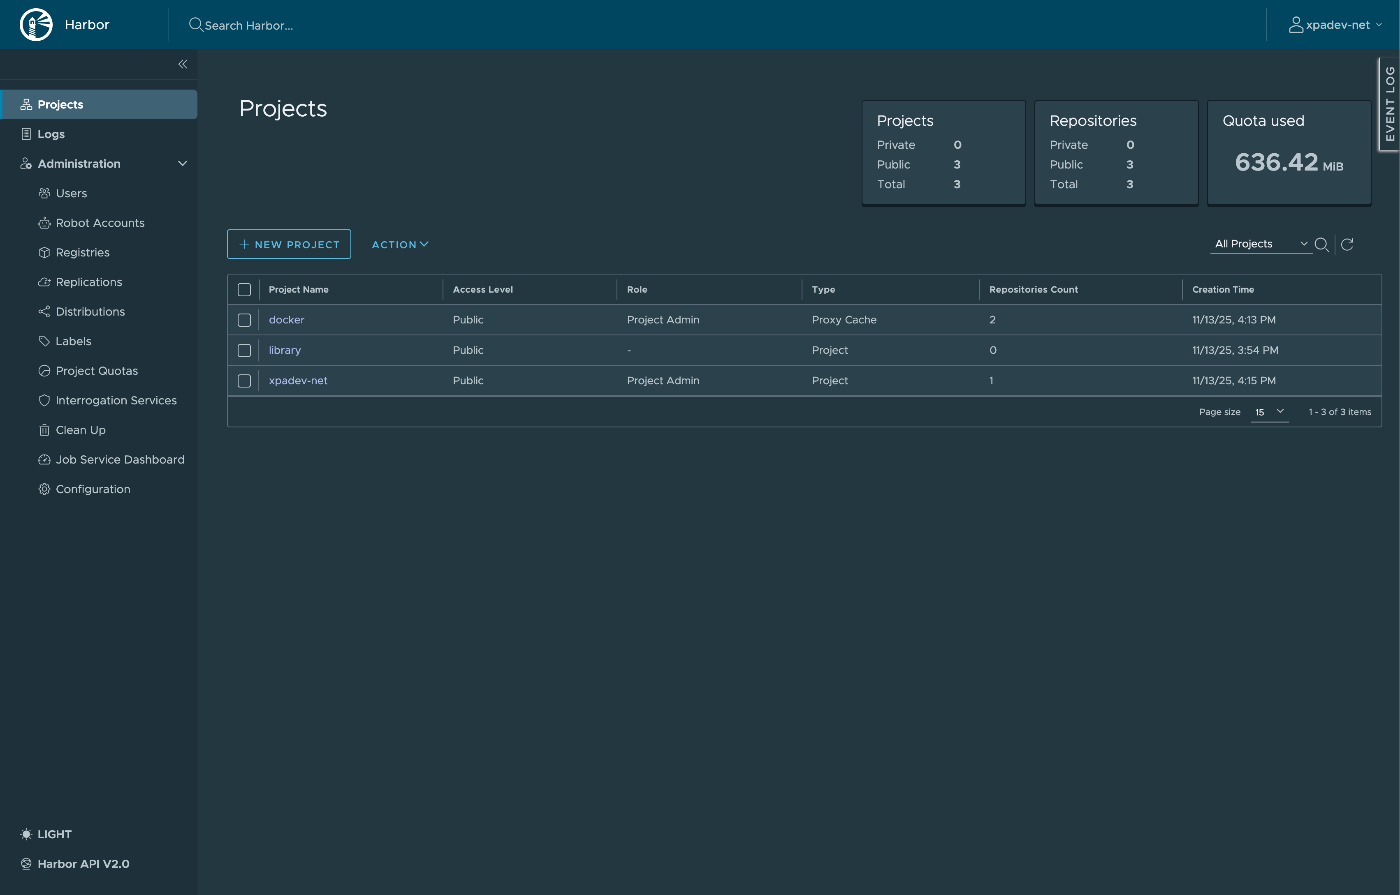1400x895 pixels.
Task: Click the Users icon in the sidebar
Action: (x=44, y=193)
